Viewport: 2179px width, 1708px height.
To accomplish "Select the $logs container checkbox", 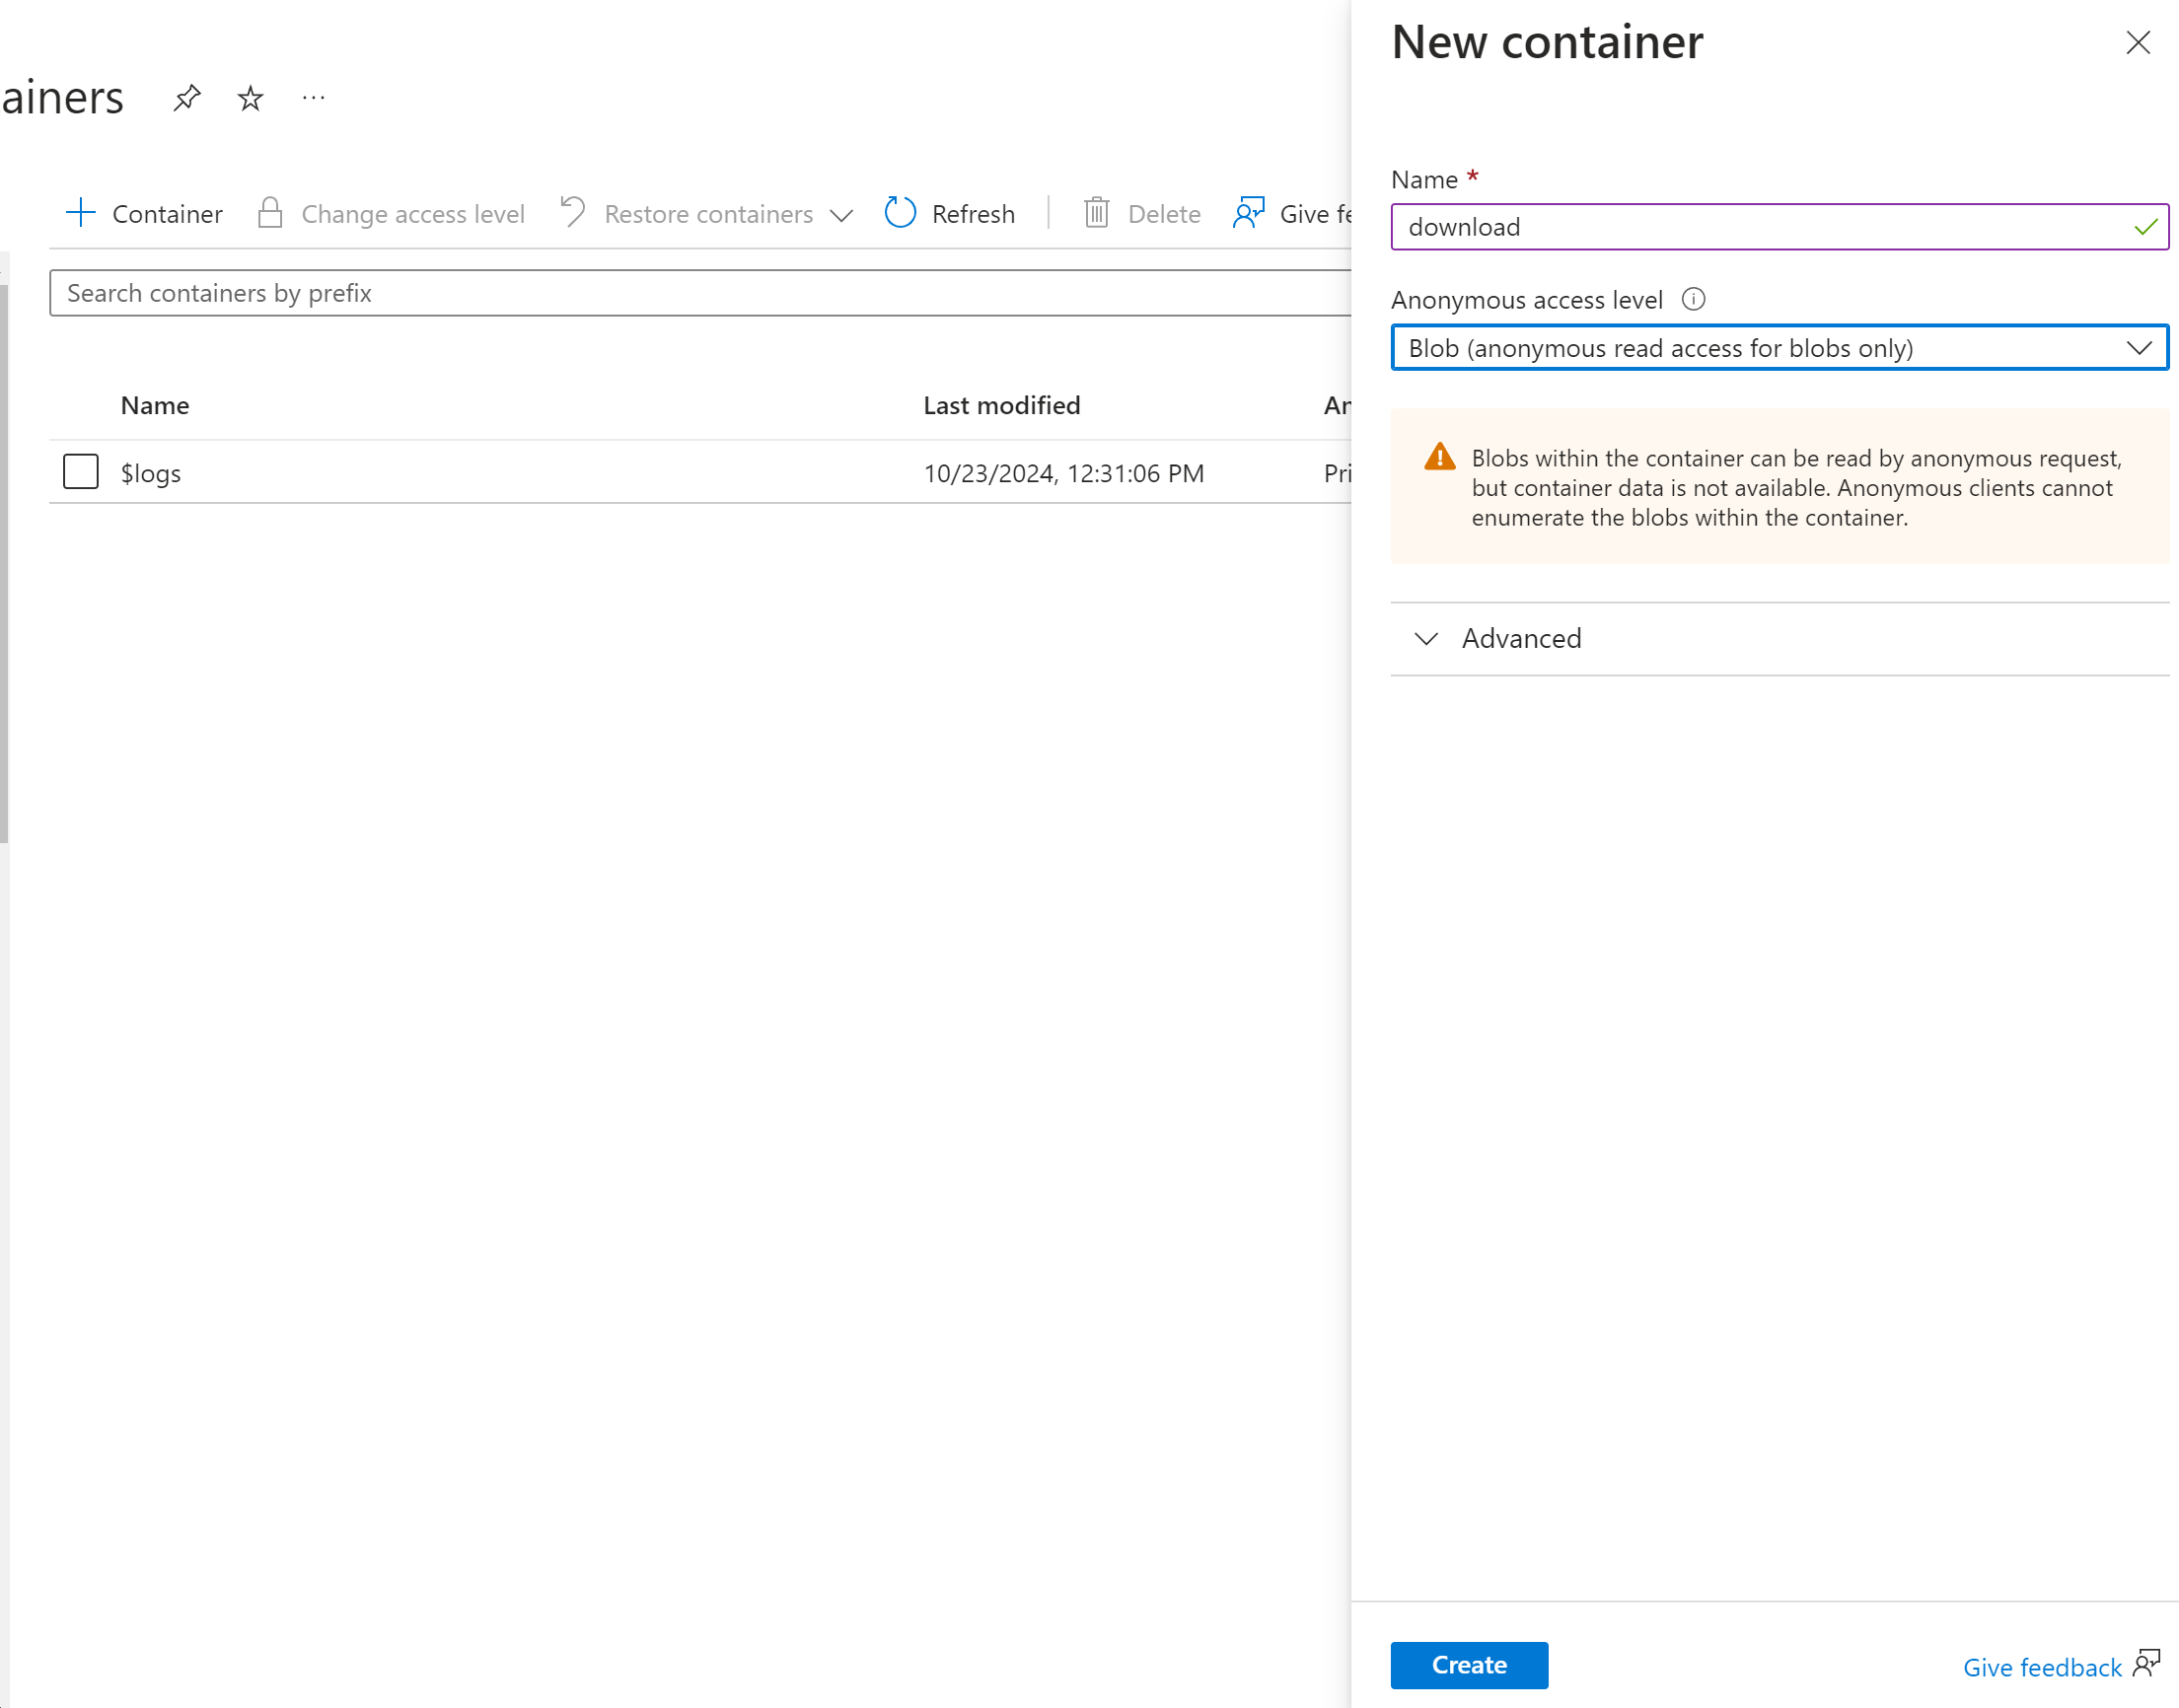I will [81, 472].
